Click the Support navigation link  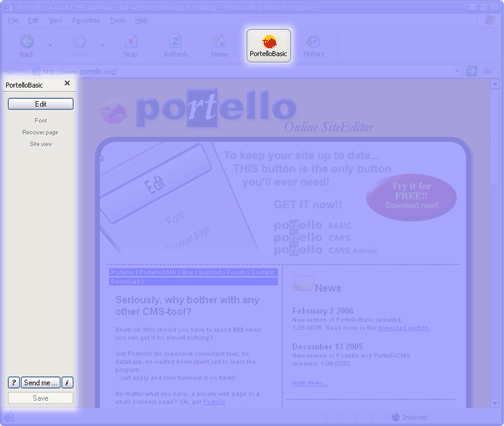pos(210,272)
